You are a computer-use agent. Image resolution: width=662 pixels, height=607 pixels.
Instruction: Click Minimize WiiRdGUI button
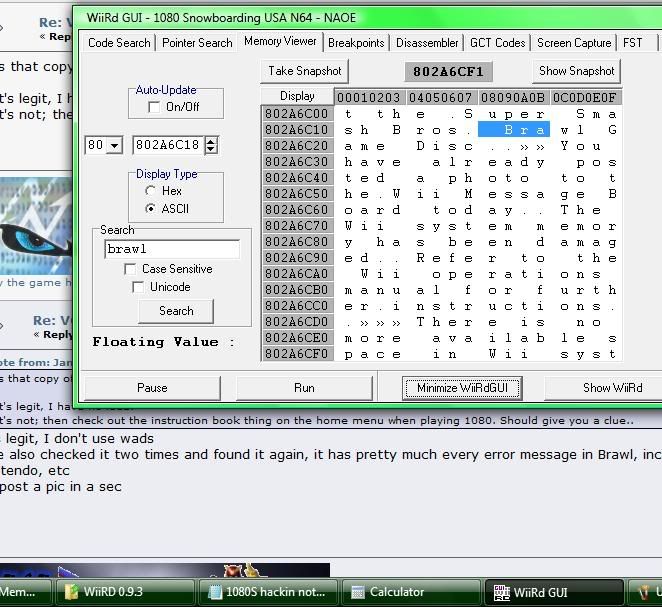(x=462, y=388)
